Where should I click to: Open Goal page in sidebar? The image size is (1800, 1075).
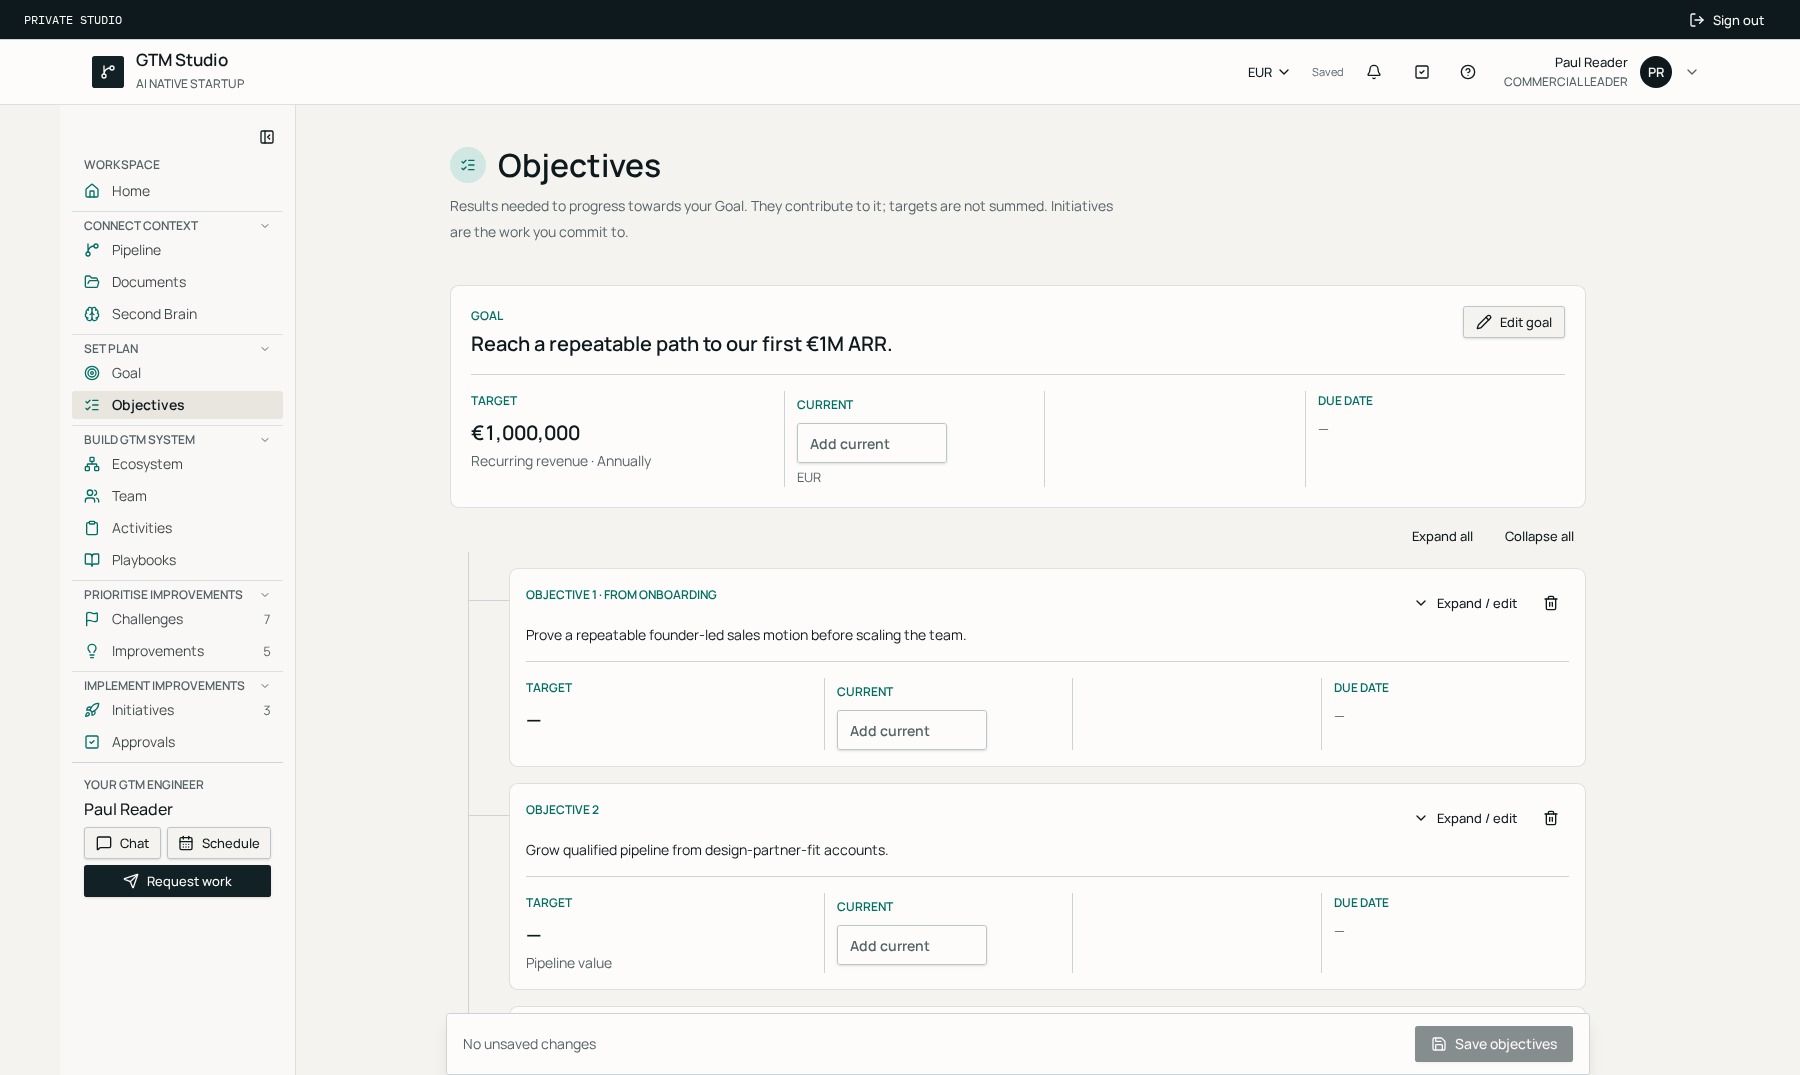177,373
